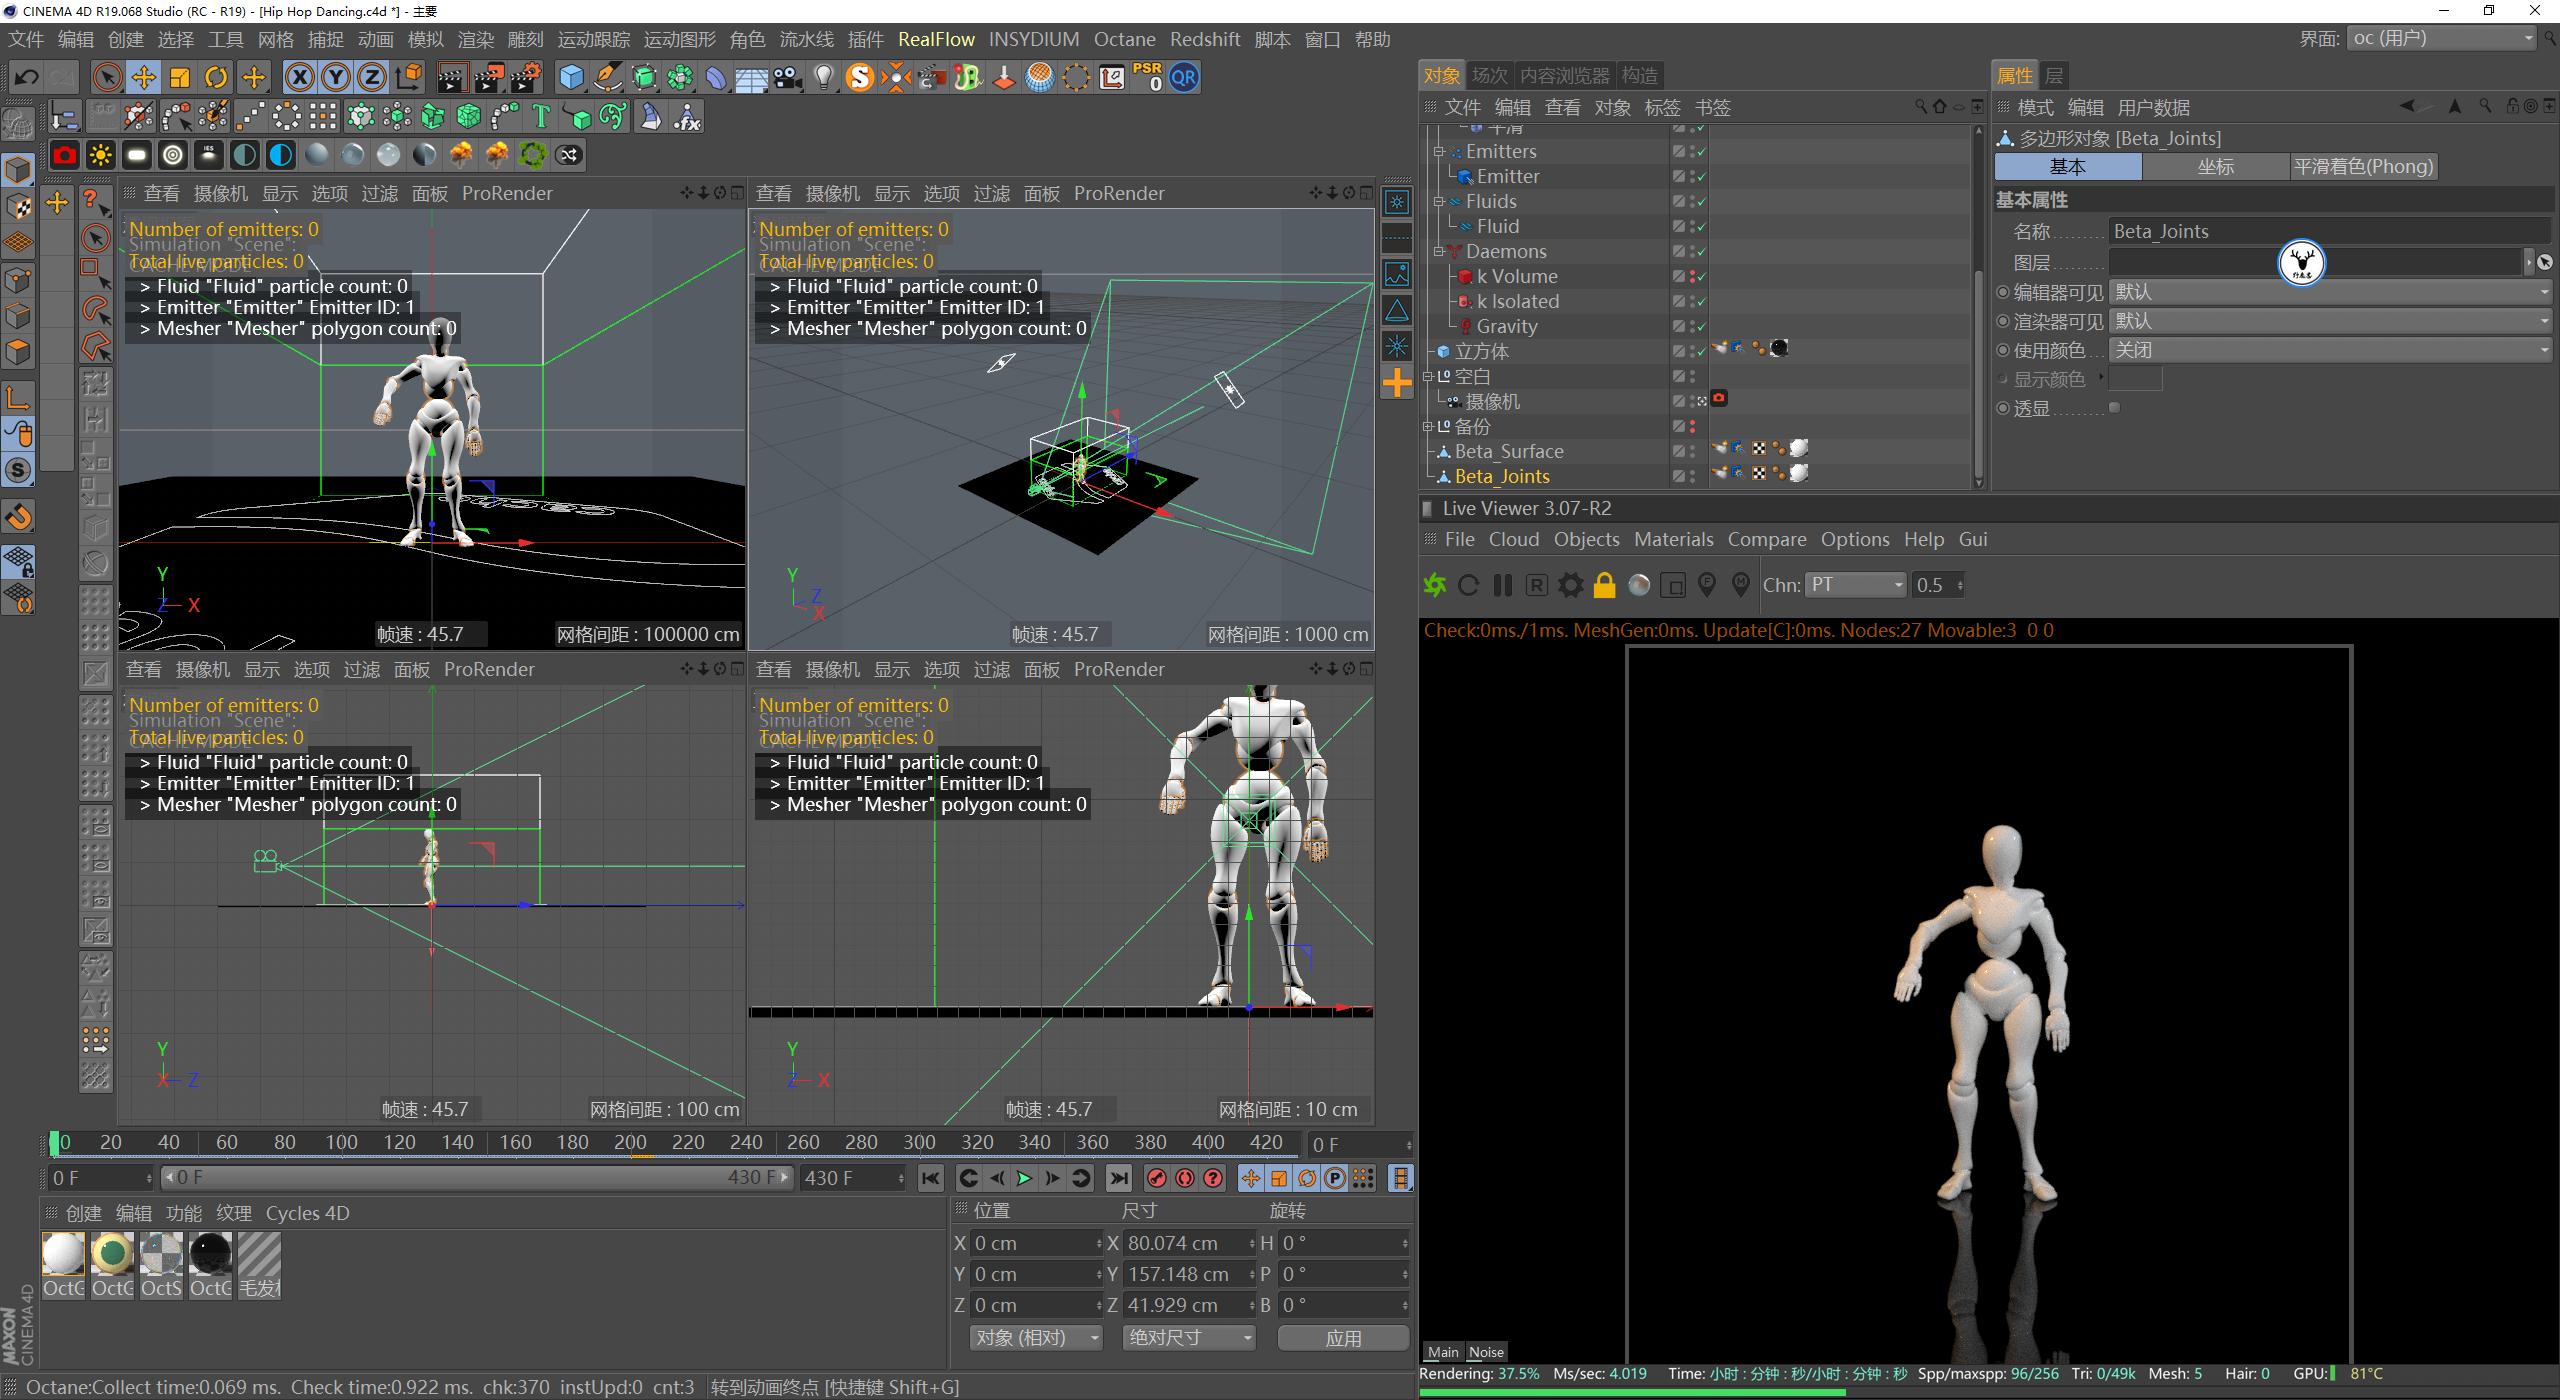Add a Light object from the top toolbar
The image size is (2560, 1400).
tap(823, 77)
